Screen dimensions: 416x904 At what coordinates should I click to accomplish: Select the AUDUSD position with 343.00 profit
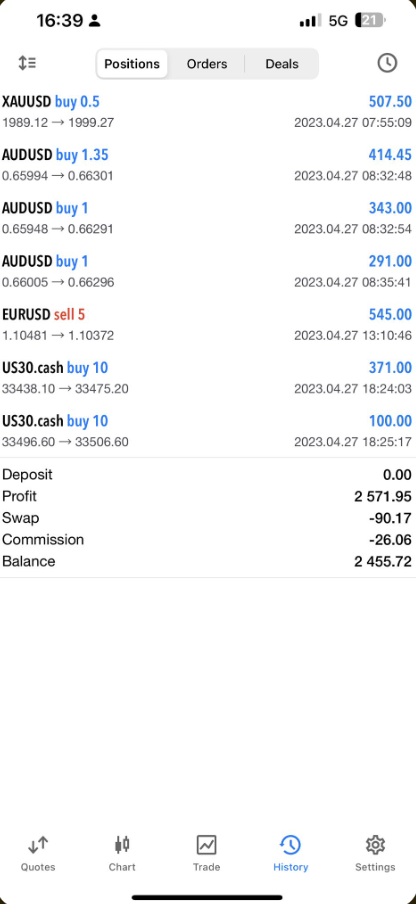coord(208,218)
